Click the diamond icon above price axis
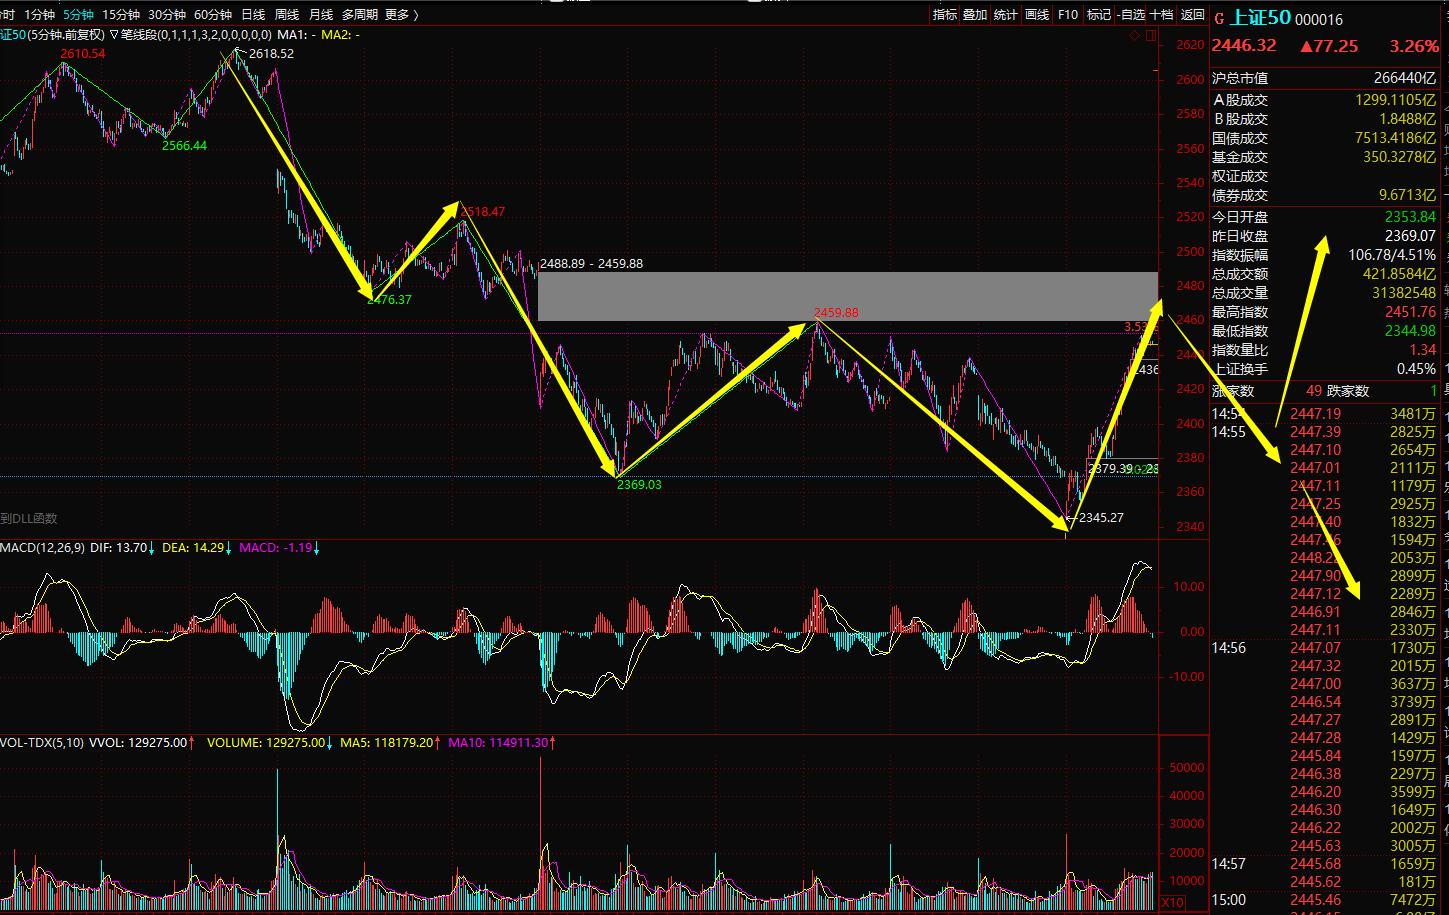The width and height of the screenshot is (1449, 915). 1135,35
